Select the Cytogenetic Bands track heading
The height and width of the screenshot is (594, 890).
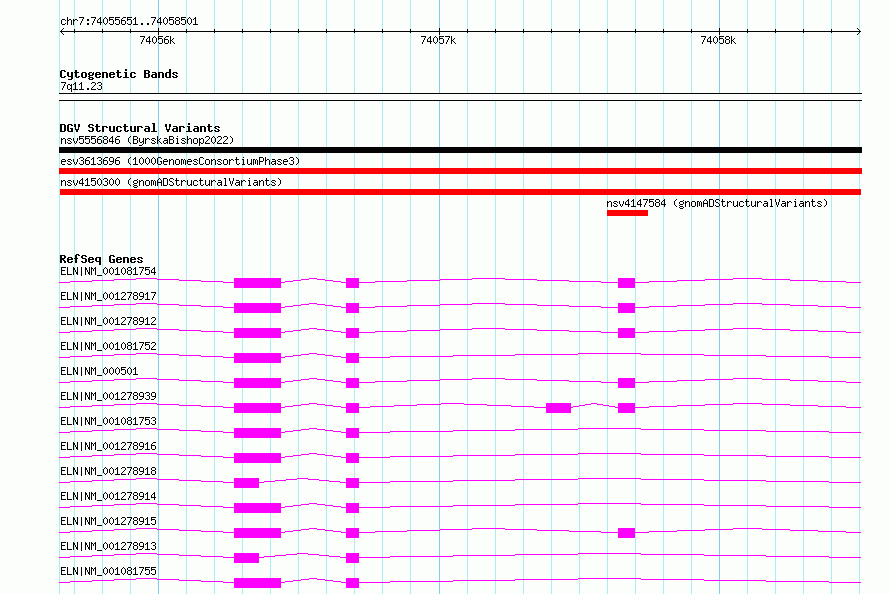119,74
